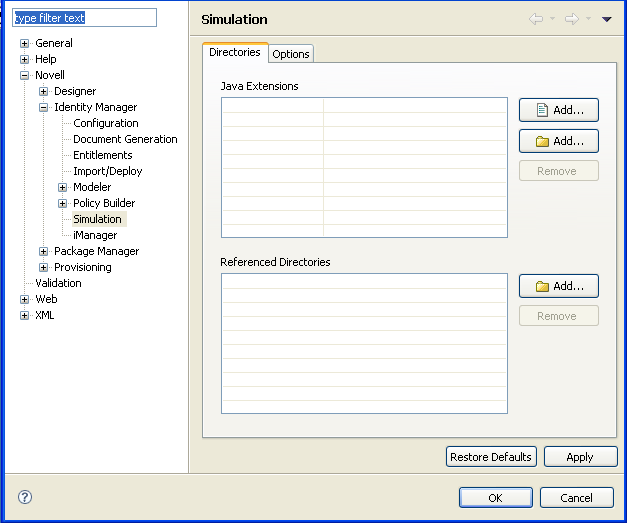Select Provisioning label in tree
Screen dimensions: 627x523
83,267
